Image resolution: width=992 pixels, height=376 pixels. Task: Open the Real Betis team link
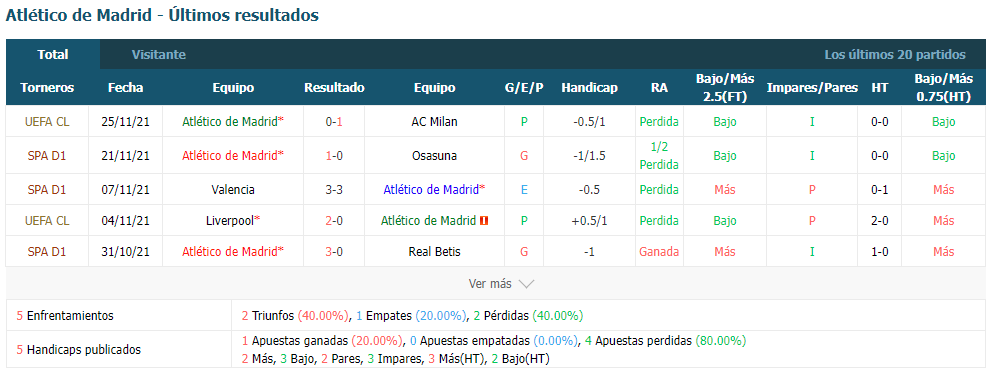(434, 251)
